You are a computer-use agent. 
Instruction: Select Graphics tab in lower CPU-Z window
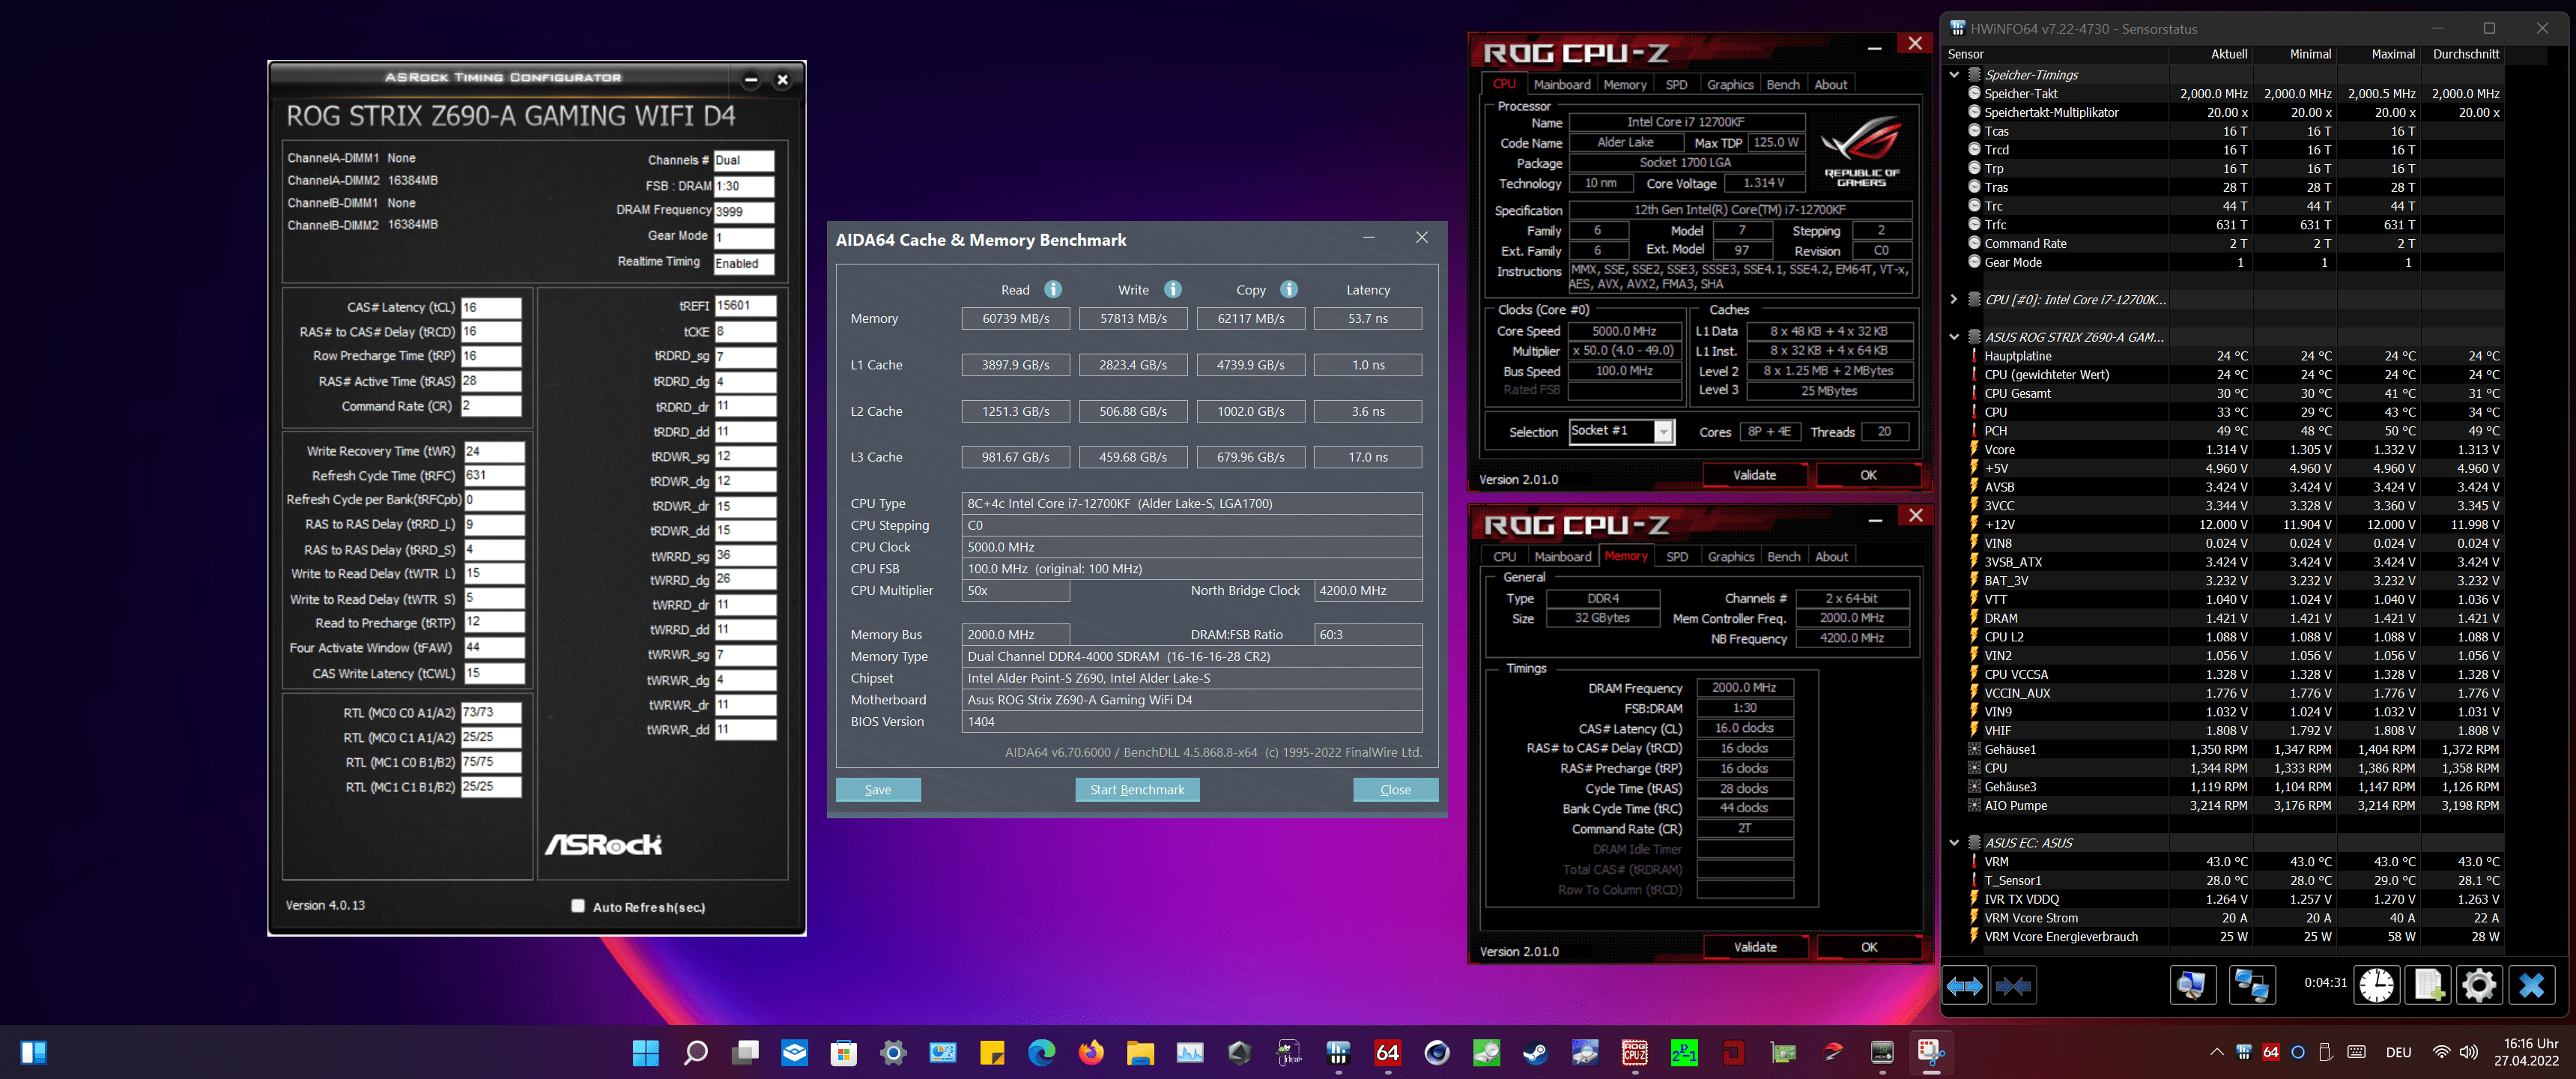click(x=1731, y=557)
